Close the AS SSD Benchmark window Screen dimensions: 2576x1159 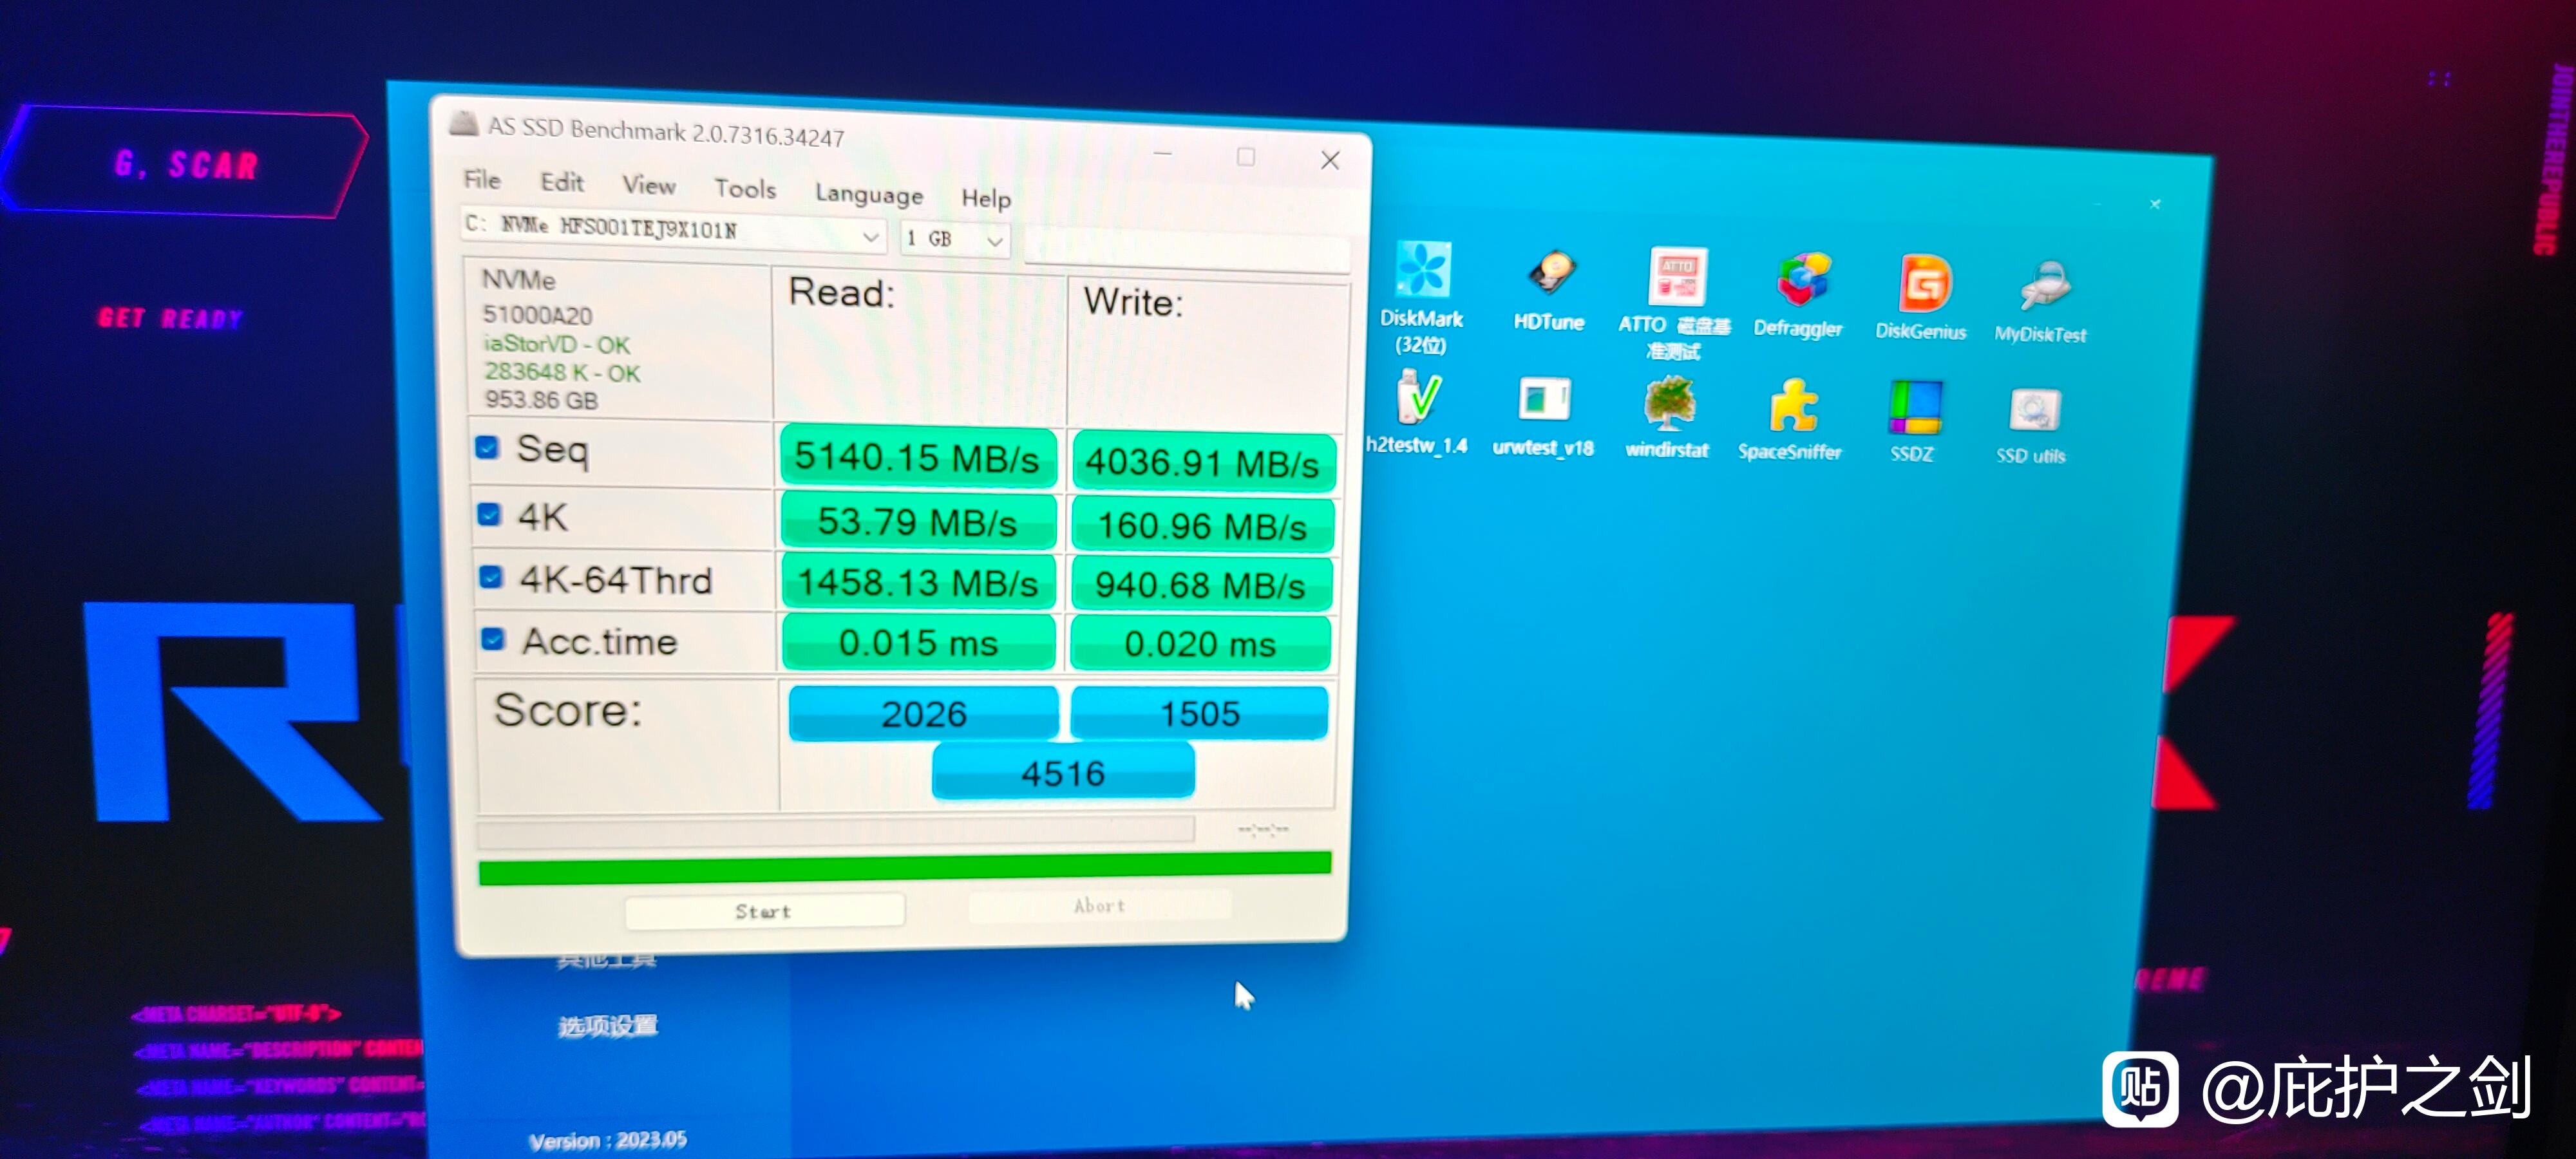pos(1330,160)
